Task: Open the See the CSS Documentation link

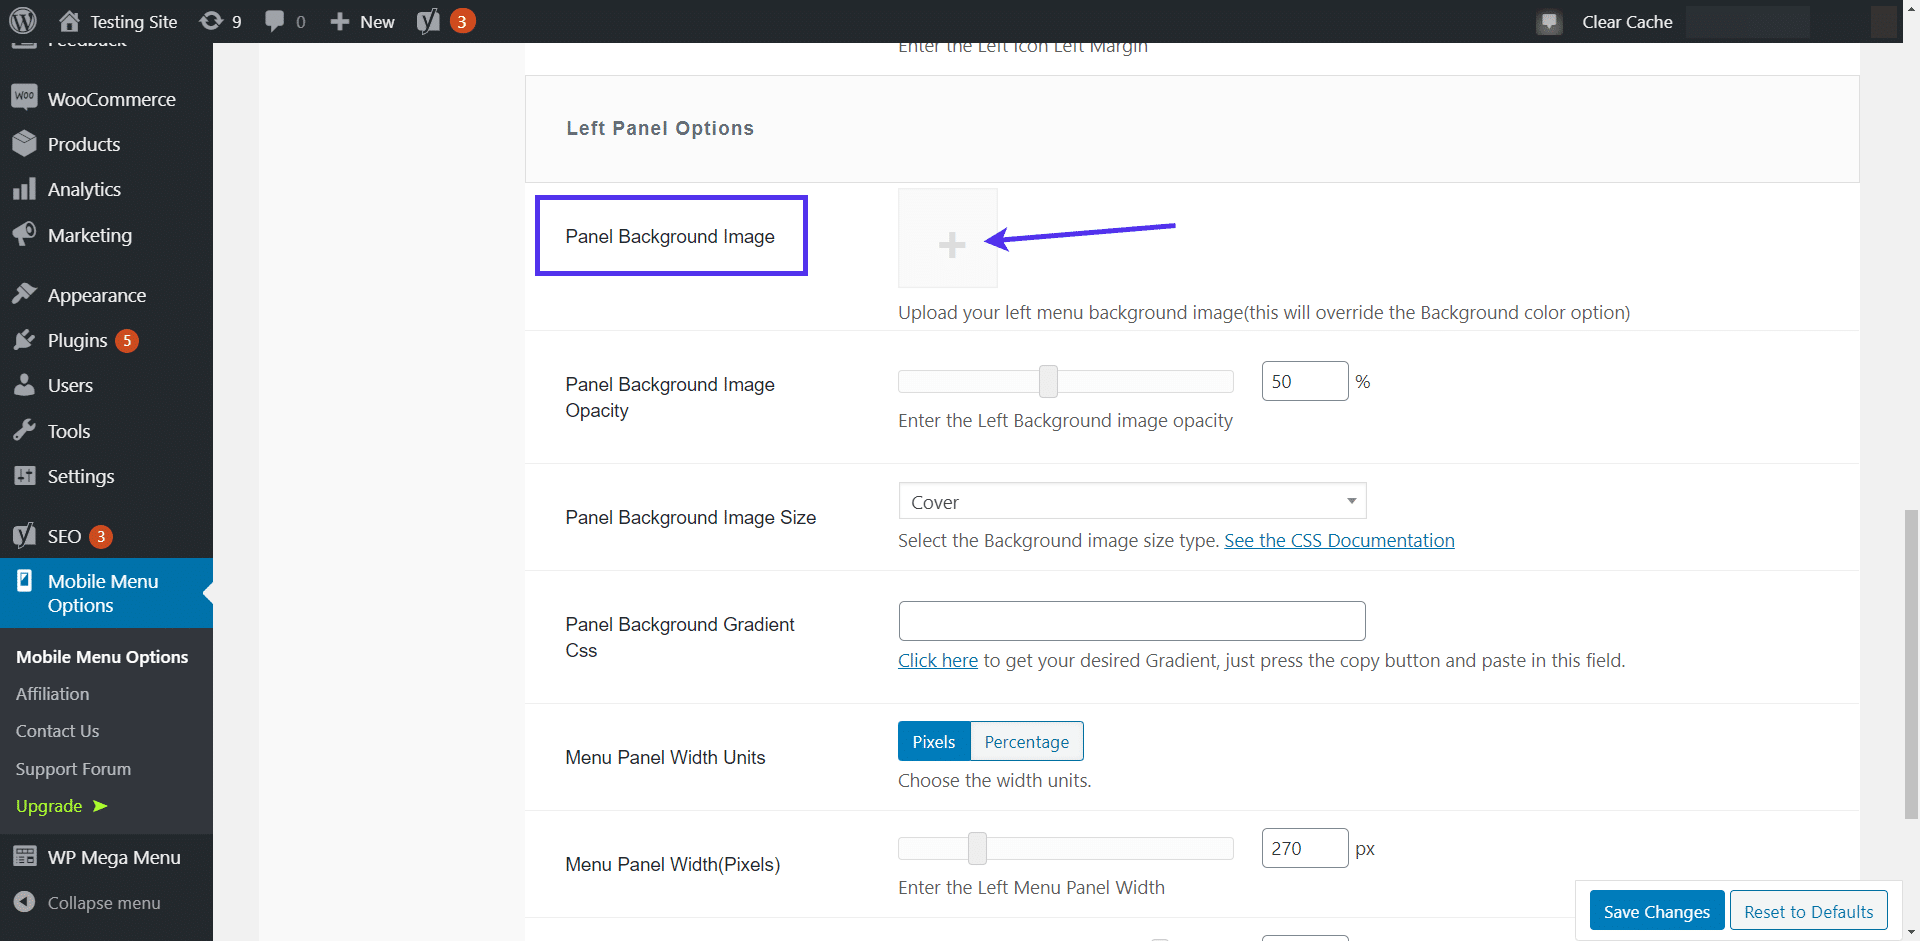Action: point(1339,540)
